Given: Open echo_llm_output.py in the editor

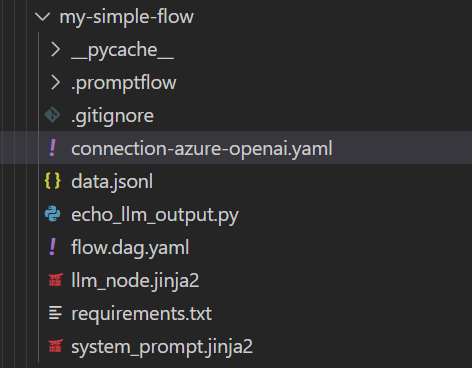Looking at the screenshot, I should coord(155,215).
